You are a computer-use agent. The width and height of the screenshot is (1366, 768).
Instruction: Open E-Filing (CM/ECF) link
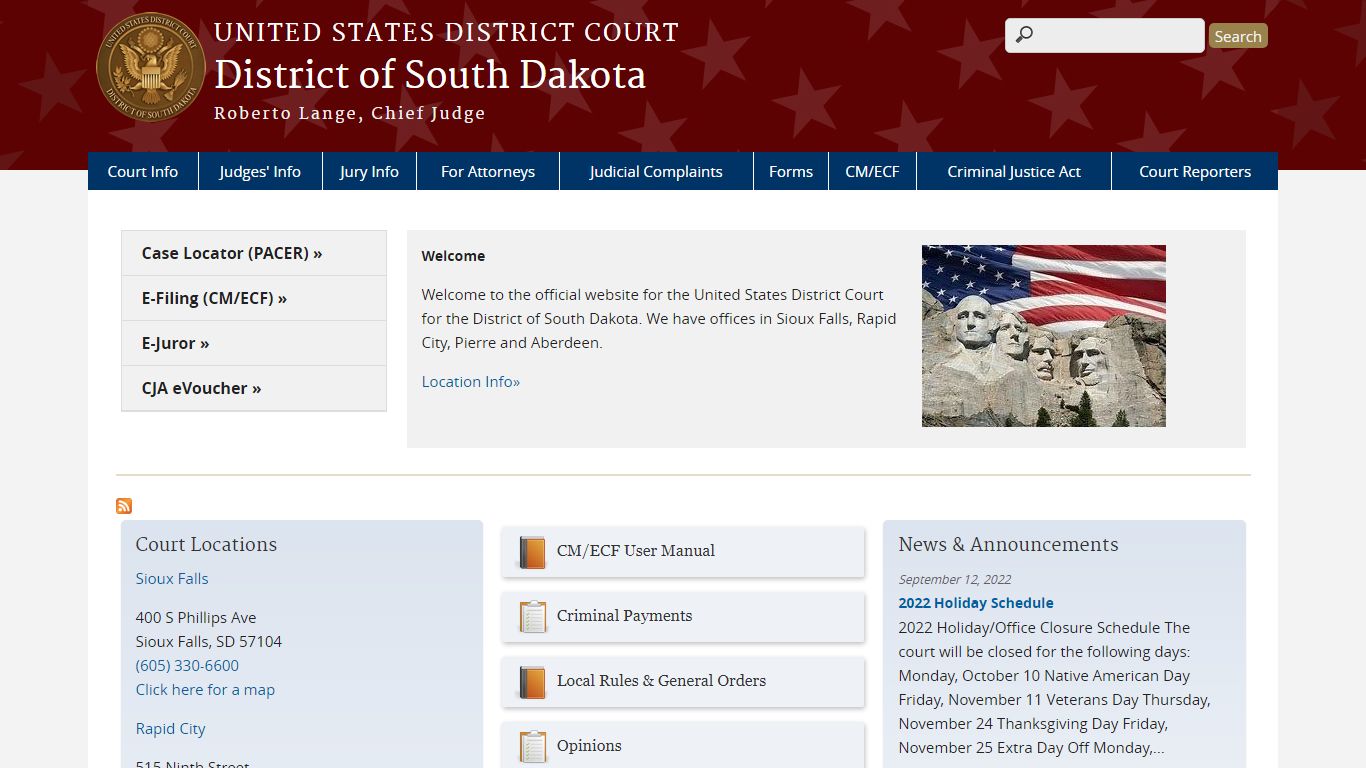pyautogui.click(x=254, y=298)
